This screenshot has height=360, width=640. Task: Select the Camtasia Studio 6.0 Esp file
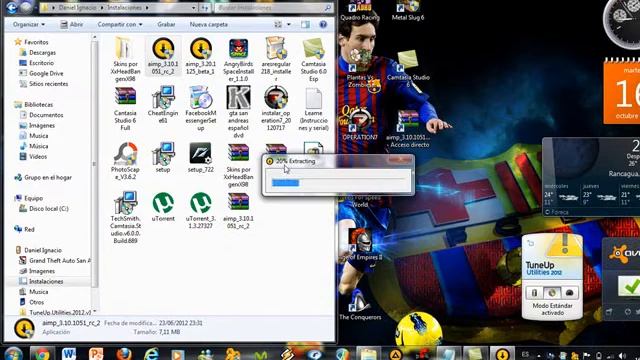313,60
